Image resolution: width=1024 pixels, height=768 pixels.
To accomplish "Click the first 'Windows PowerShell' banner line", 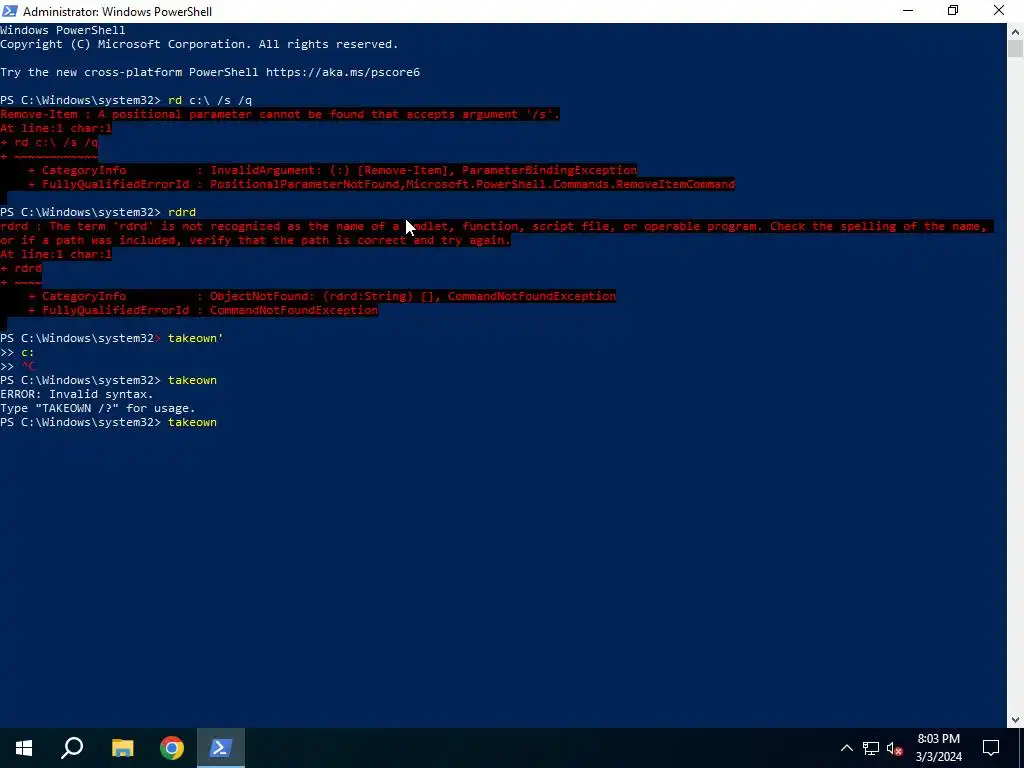I will tap(63, 30).
